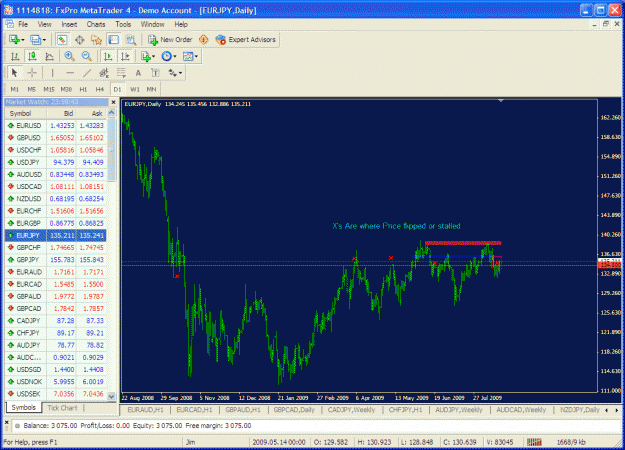Viewport: 625px width, 450px height.
Task: Click Market Watch scrollbar down arrow
Action: tap(112, 397)
